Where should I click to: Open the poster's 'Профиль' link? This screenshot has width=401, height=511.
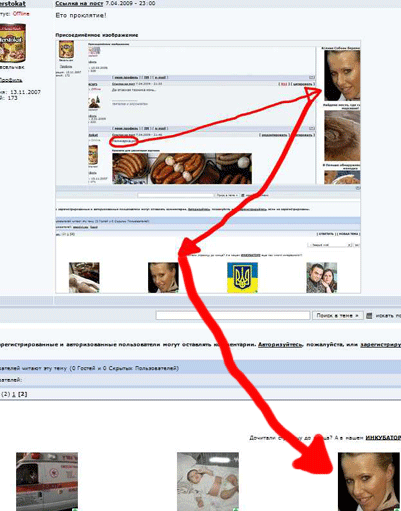(11, 80)
